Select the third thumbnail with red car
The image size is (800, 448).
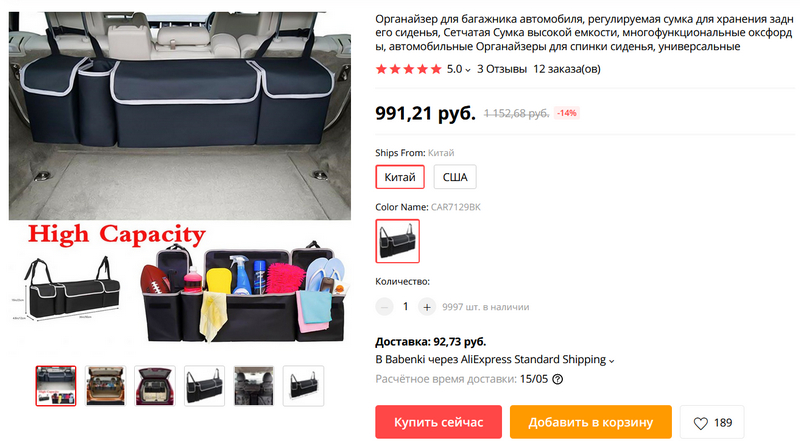[x=155, y=386]
